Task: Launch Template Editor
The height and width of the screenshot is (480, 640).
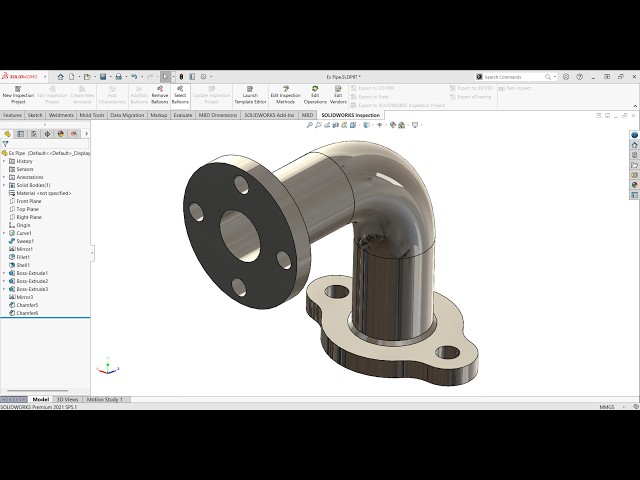Action: (250, 95)
